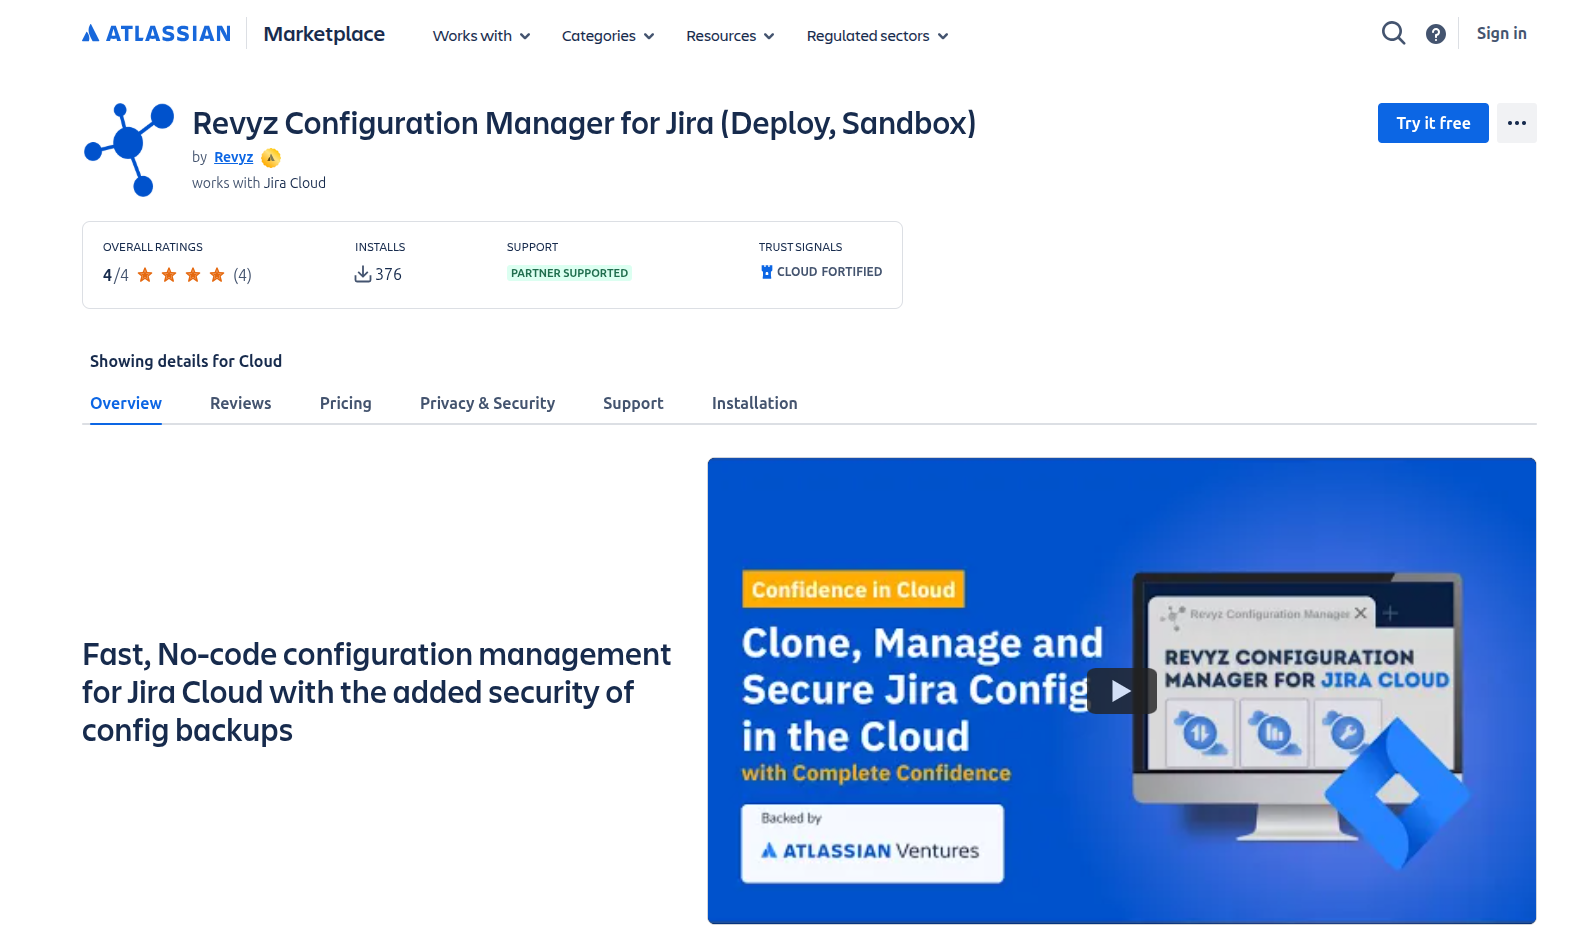Click the Cloud Fortified shield icon
1588x942 pixels.
(767, 272)
